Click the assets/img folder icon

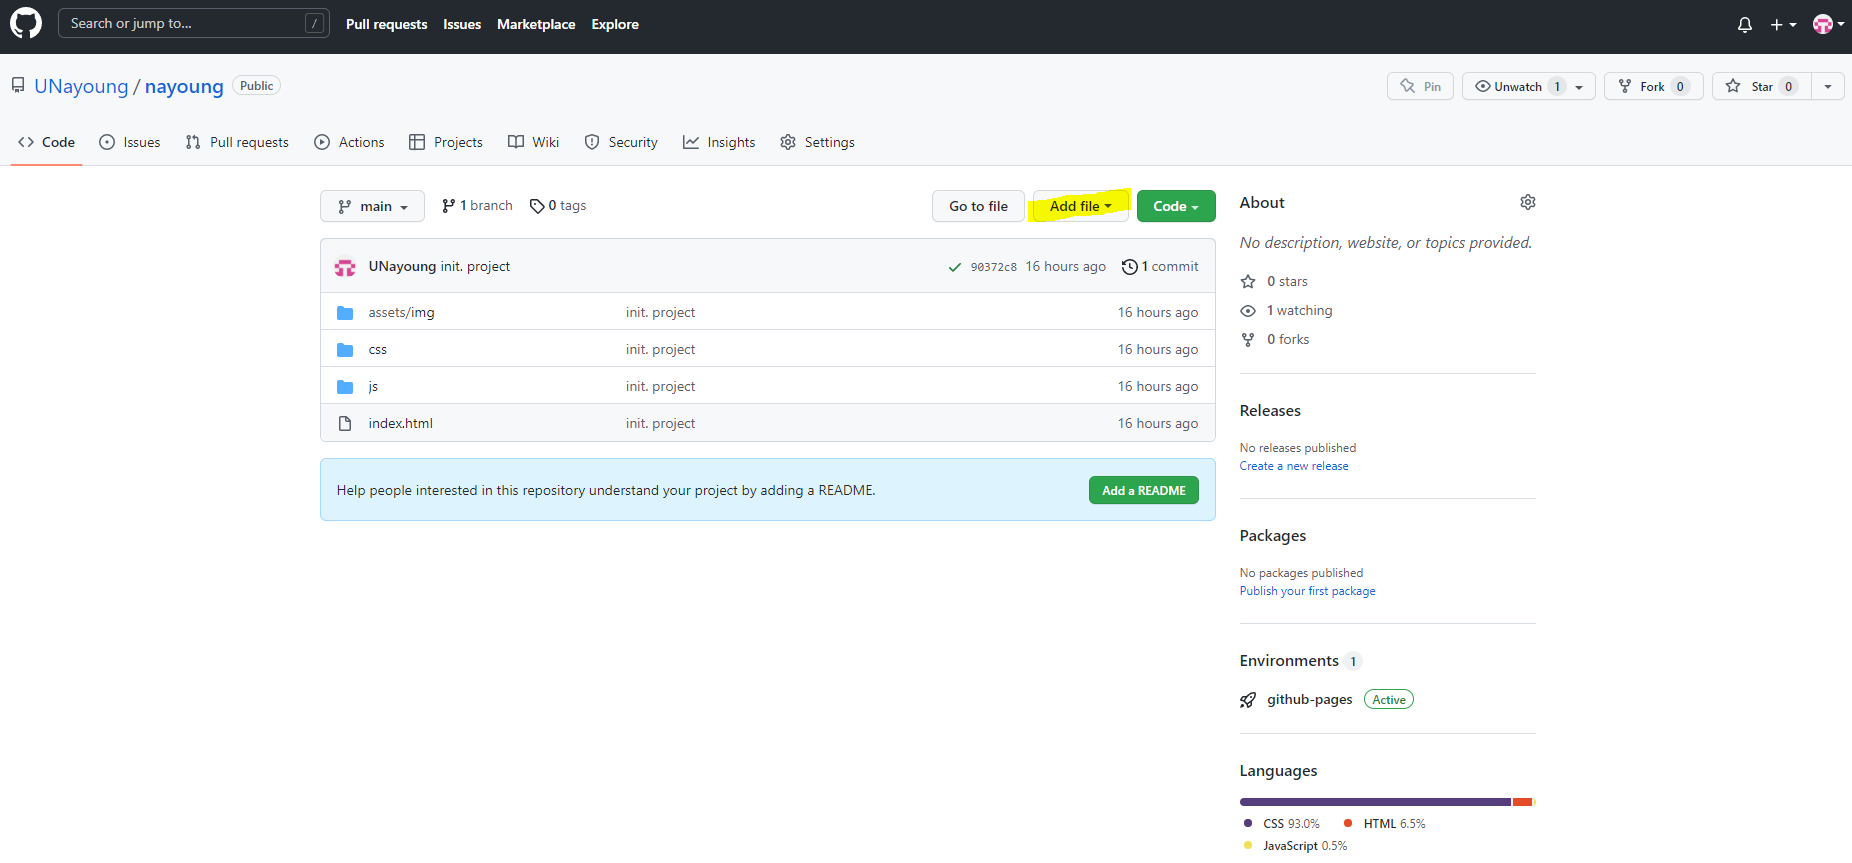[345, 313]
